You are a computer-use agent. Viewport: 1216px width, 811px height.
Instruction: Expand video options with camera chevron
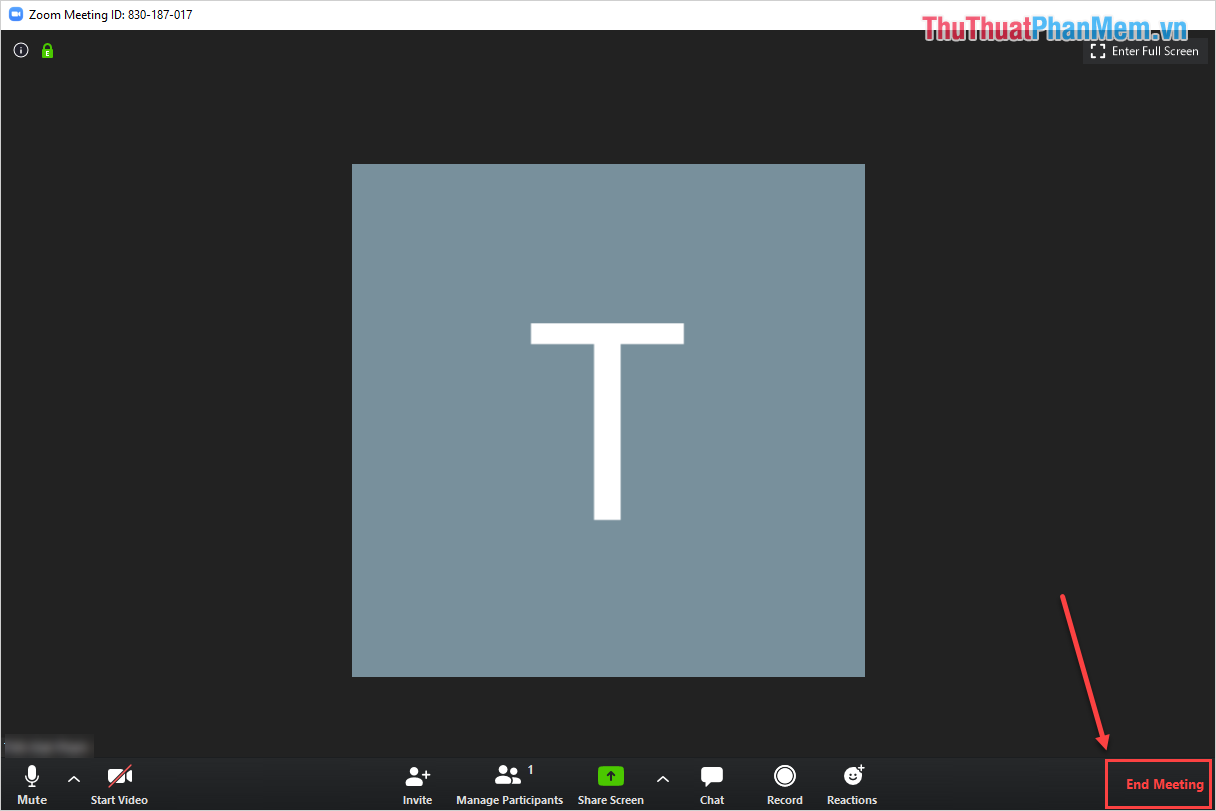pos(160,778)
